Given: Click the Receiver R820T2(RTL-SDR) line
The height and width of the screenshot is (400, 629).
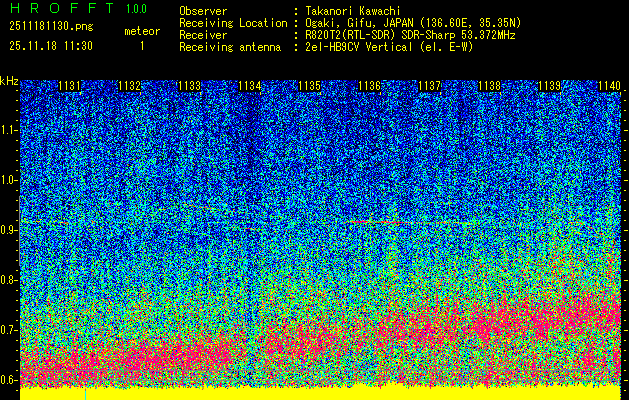Looking at the screenshot, I should (x=410, y=35).
